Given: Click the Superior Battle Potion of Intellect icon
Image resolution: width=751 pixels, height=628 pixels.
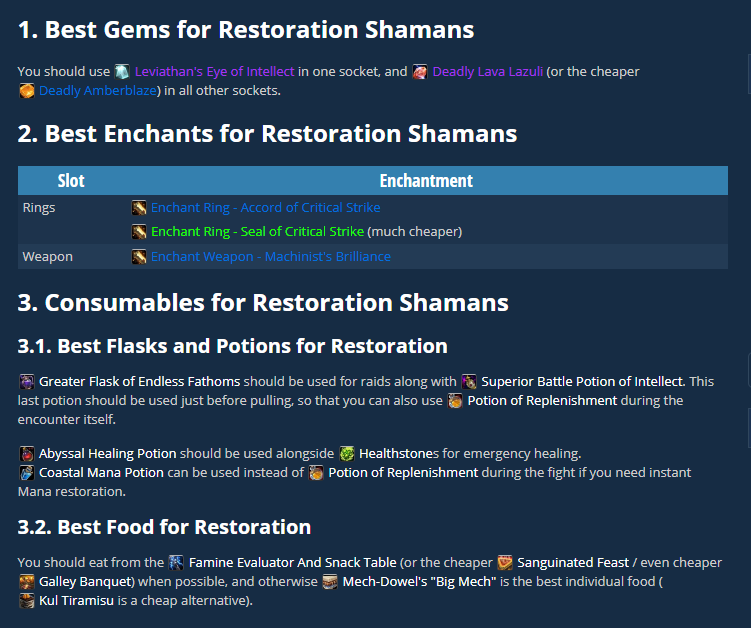Looking at the screenshot, I should pyautogui.click(x=469, y=382).
